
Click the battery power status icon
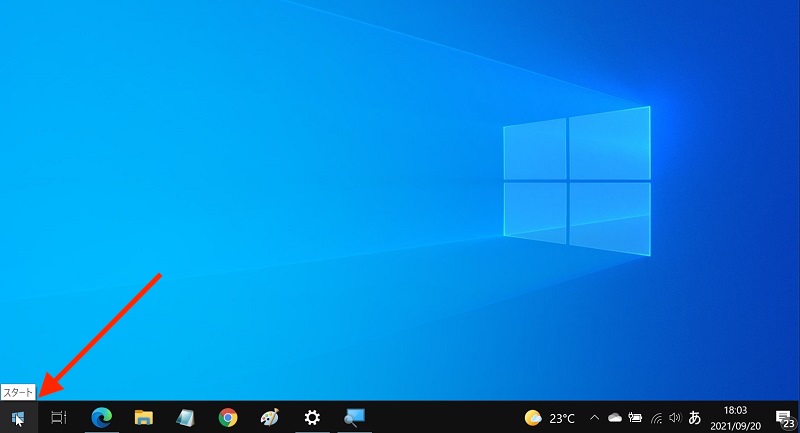[635, 417]
